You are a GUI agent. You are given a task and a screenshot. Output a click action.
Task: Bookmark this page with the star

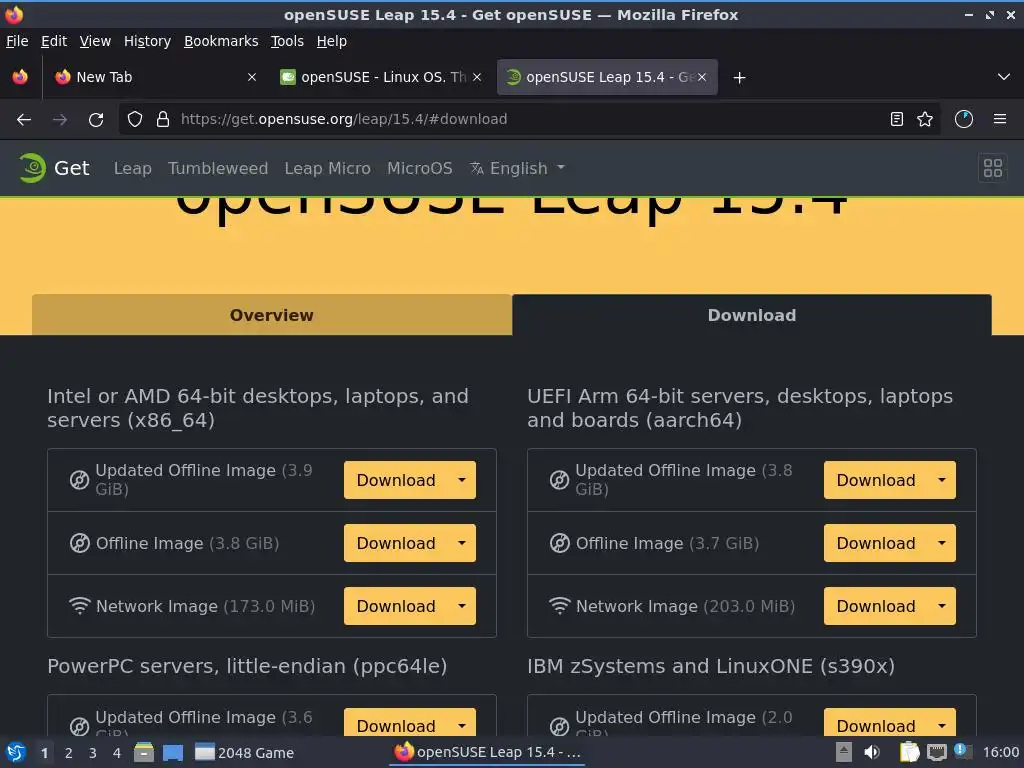point(925,119)
